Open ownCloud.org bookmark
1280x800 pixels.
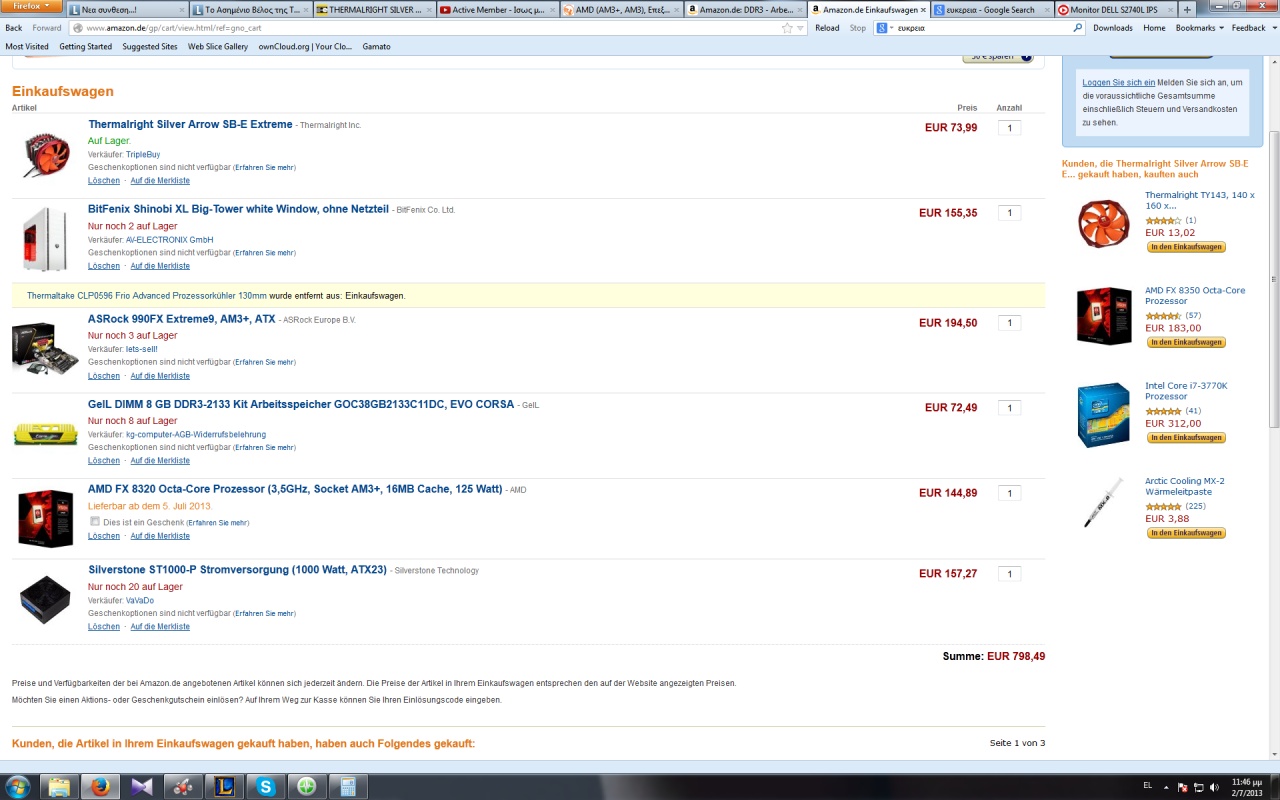tap(305, 47)
